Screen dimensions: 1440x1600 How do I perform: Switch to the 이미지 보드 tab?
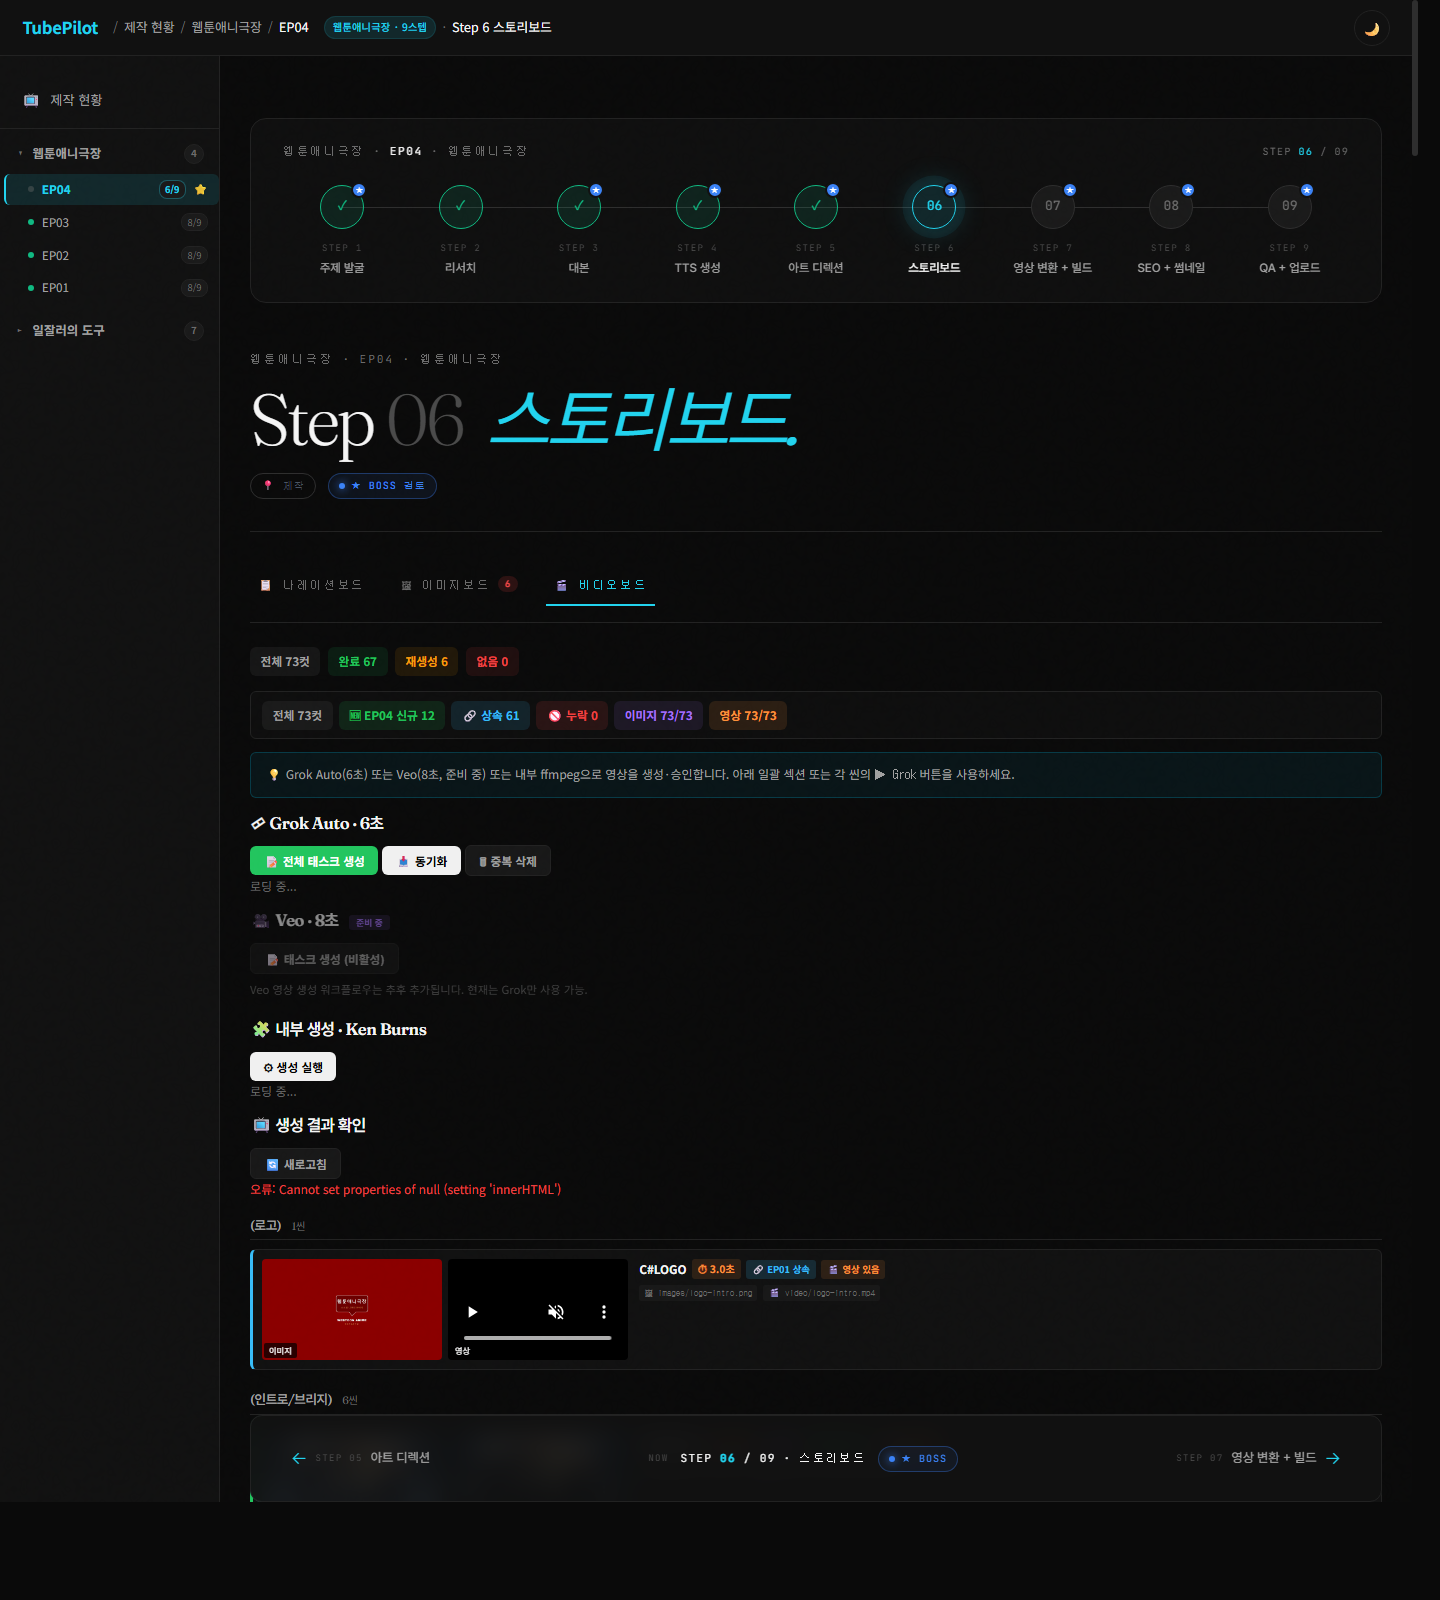[x=459, y=585]
